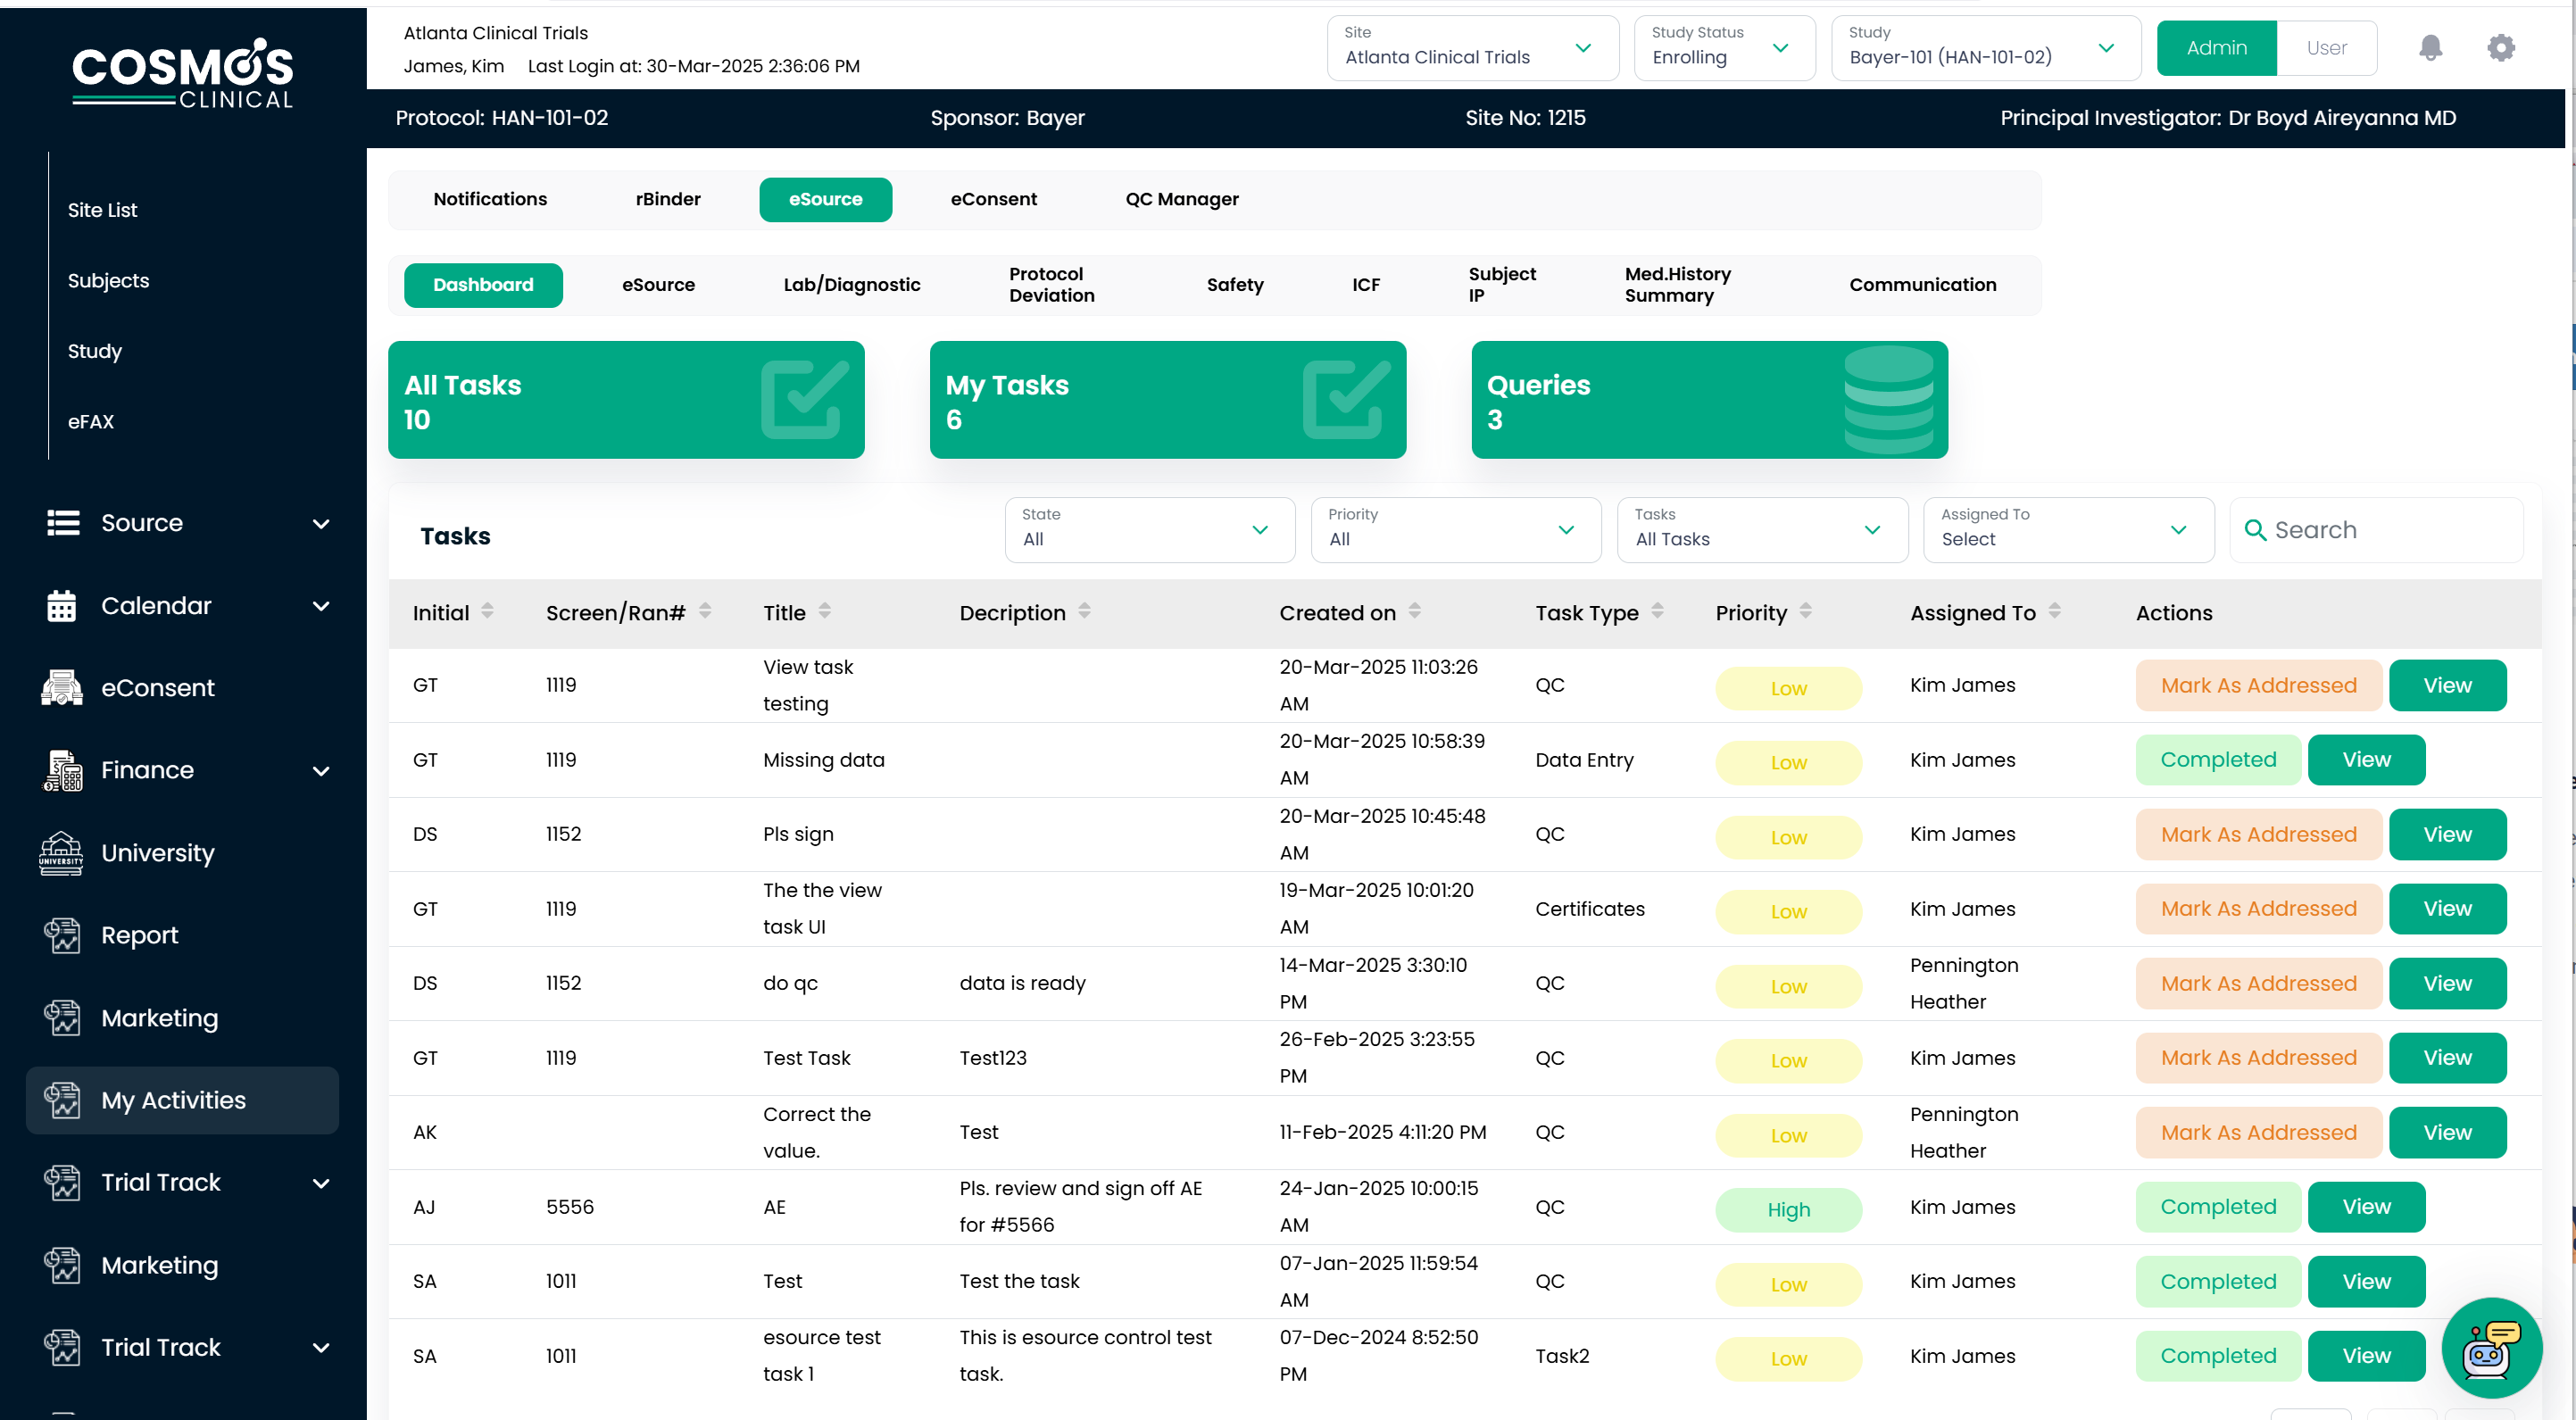
Task: Open the Subject IP sub-tab
Action: 1501,285
